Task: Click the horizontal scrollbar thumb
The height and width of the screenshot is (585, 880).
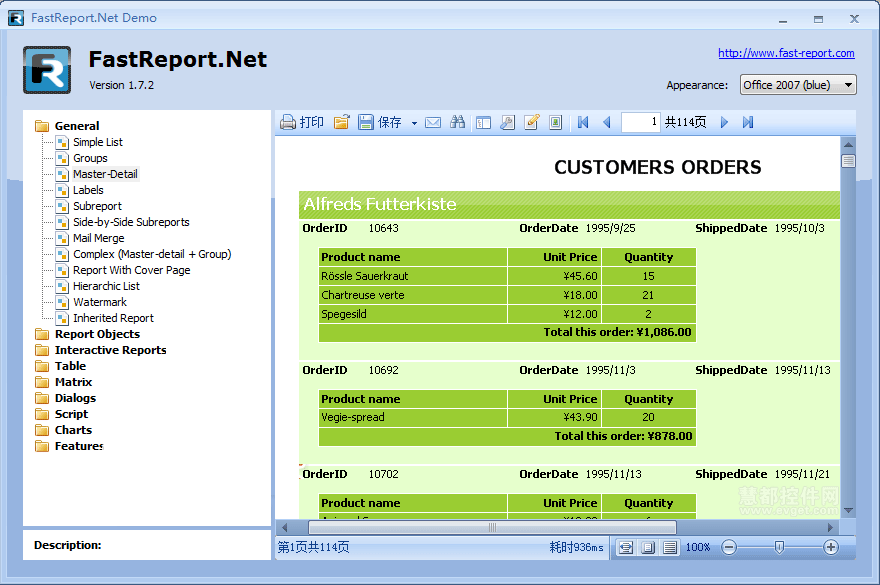Action: tap(492, 527)
